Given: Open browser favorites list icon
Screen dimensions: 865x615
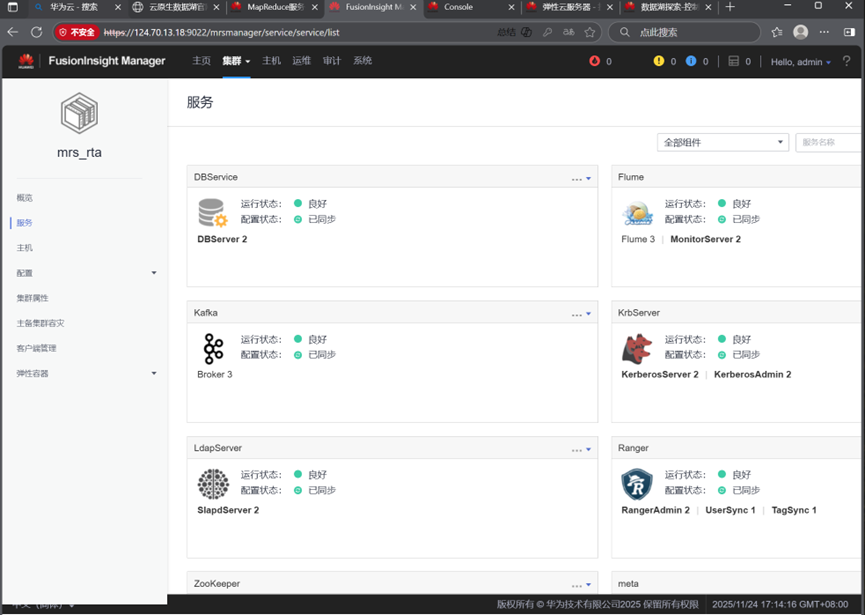Looking at the screenshot, I should coord(777,32).
